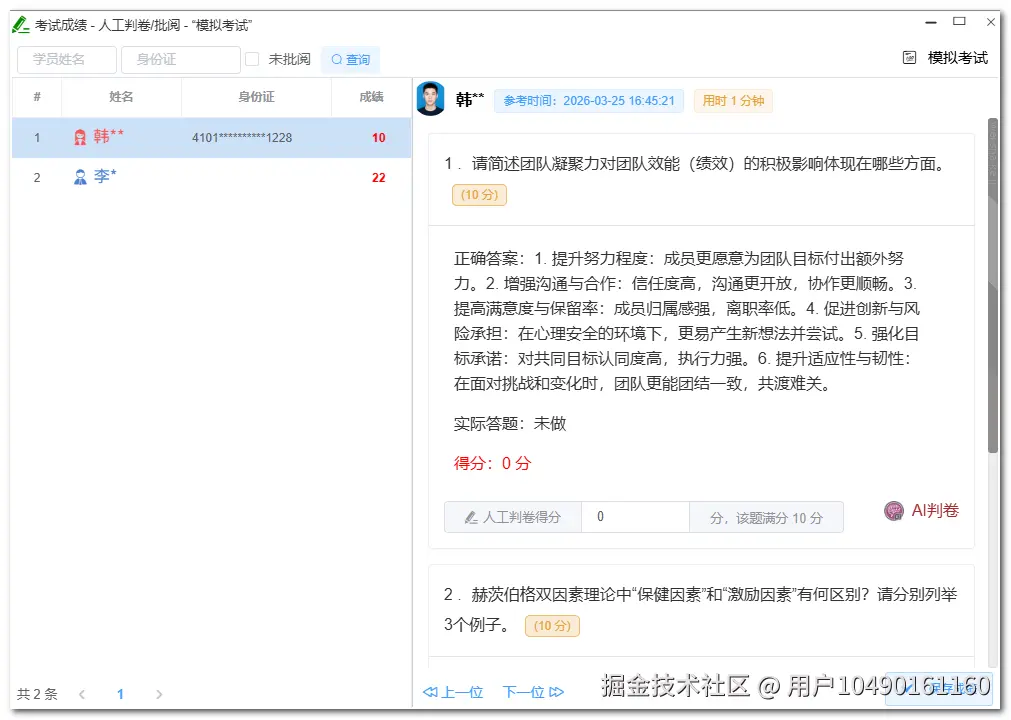The image size is (1011, 720).
Task: Click score 22 in 李* row
Action: (378, 178)
